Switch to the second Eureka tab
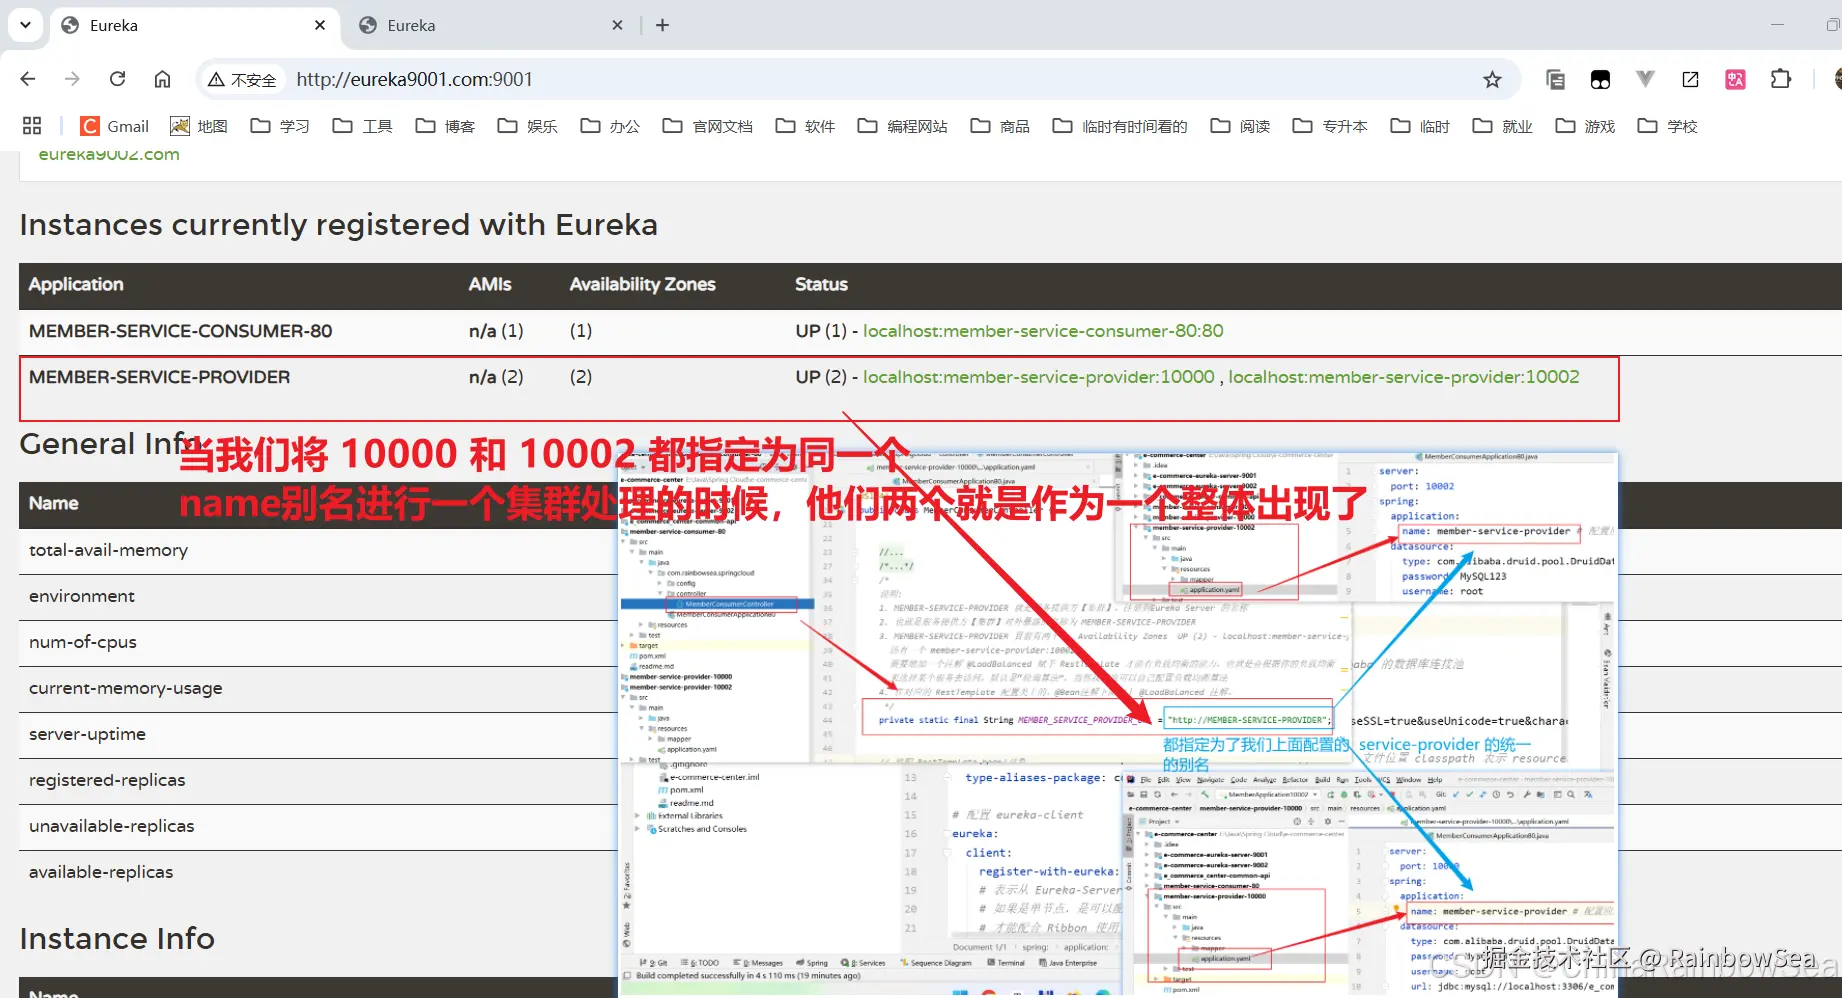The width and height of the screenshot is (1842, 998). [492, 25]
